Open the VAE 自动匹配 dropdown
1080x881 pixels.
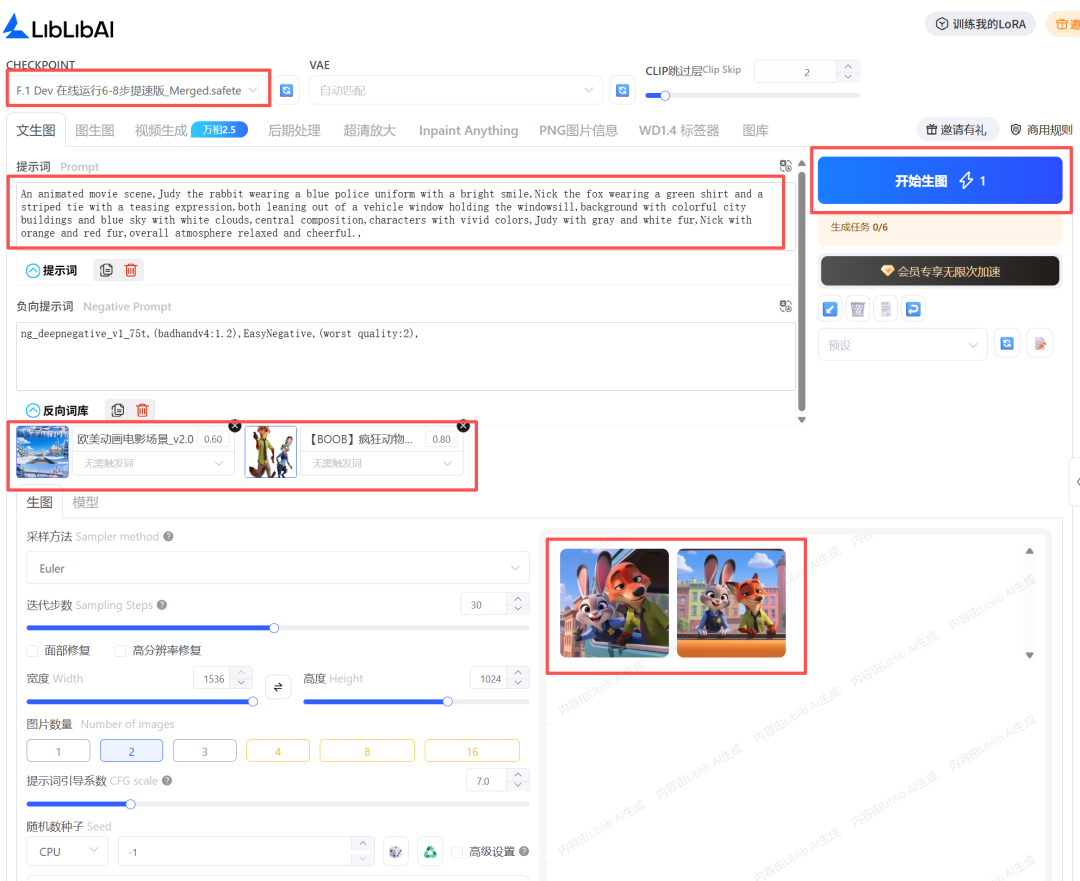456,90
